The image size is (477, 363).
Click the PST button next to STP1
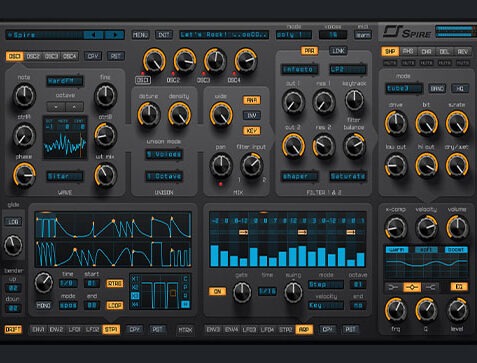click(157, 330)
